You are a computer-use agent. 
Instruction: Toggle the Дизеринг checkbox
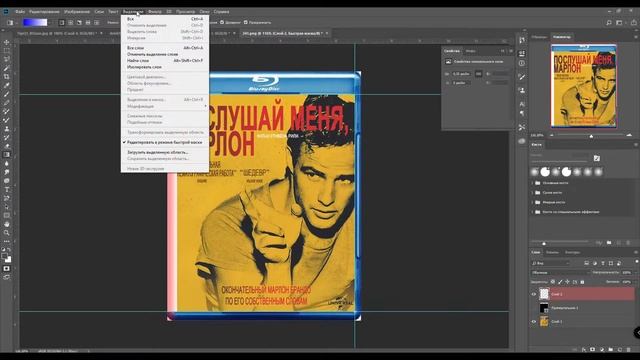coord(222,22)
